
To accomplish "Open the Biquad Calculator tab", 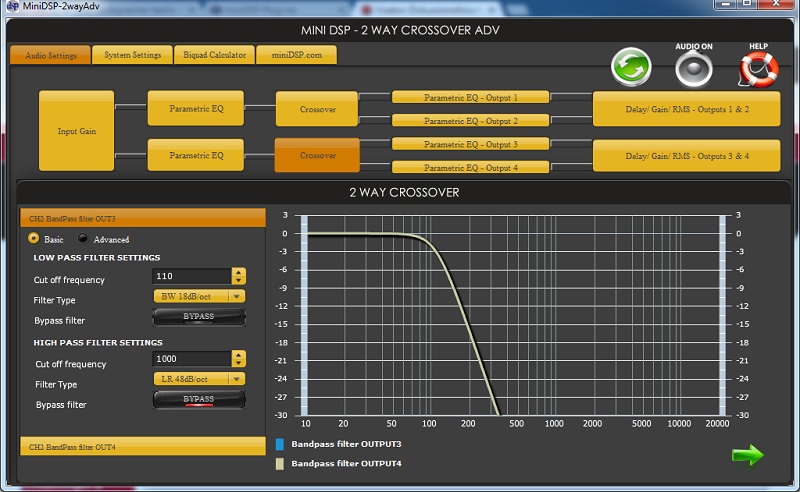I will pyautogui.click(x=214, y=55).
